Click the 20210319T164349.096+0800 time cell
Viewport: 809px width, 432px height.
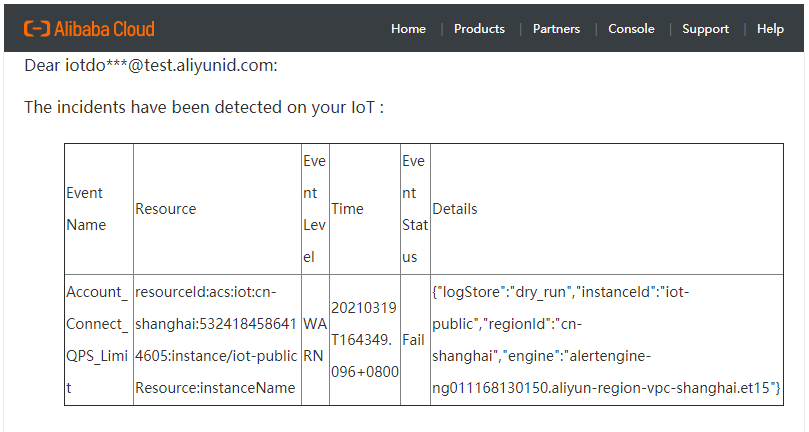[365, 340]
